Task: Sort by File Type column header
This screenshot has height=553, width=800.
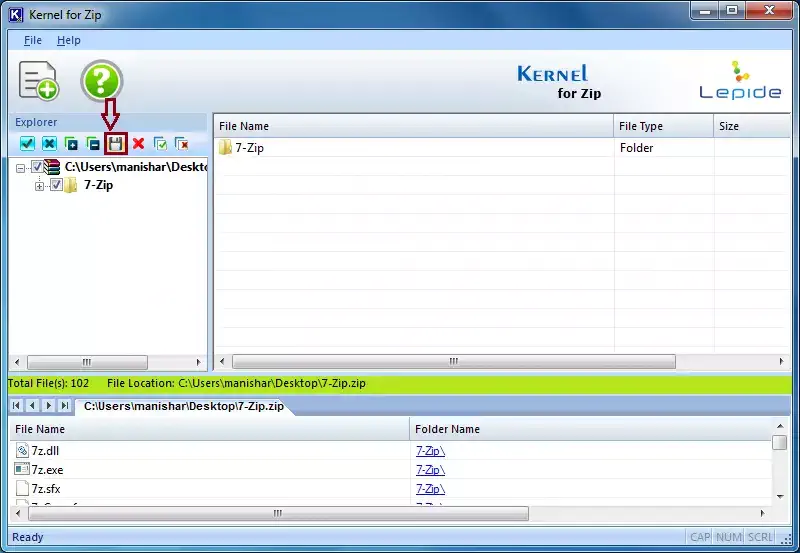Action: pyautogui.click(x=663, y=126)
